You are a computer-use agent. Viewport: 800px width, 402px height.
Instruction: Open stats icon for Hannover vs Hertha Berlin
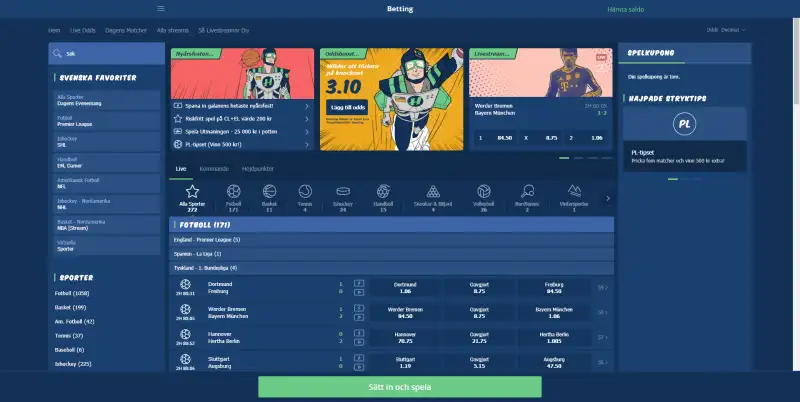tap(359, 333)
